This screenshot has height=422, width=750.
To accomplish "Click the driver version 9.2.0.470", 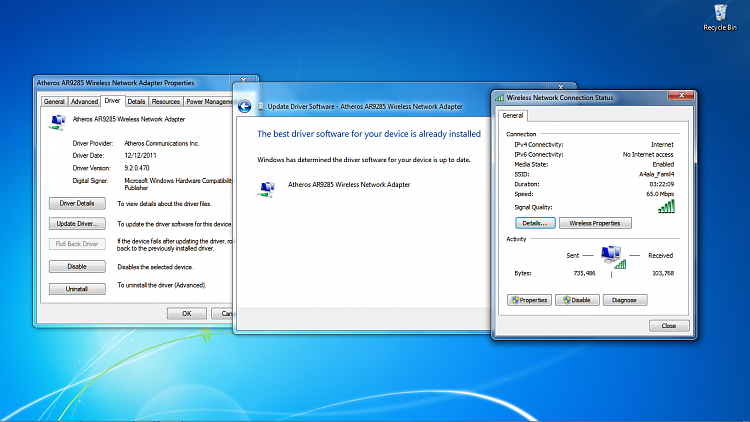I will click(x=137, y=168).
